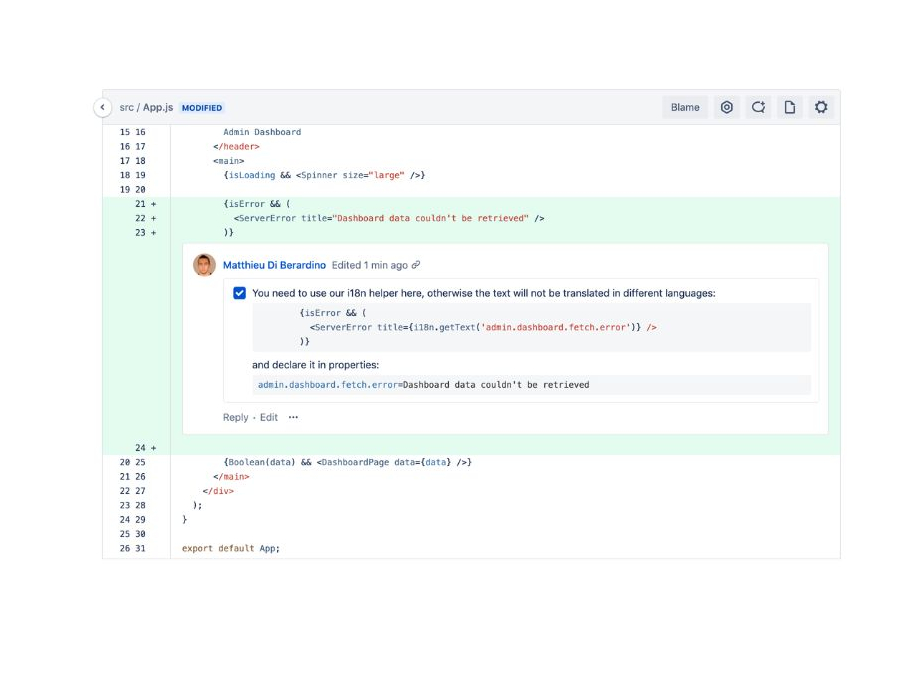
Task: Click the watch target icon in header
Action: (727, 107)
